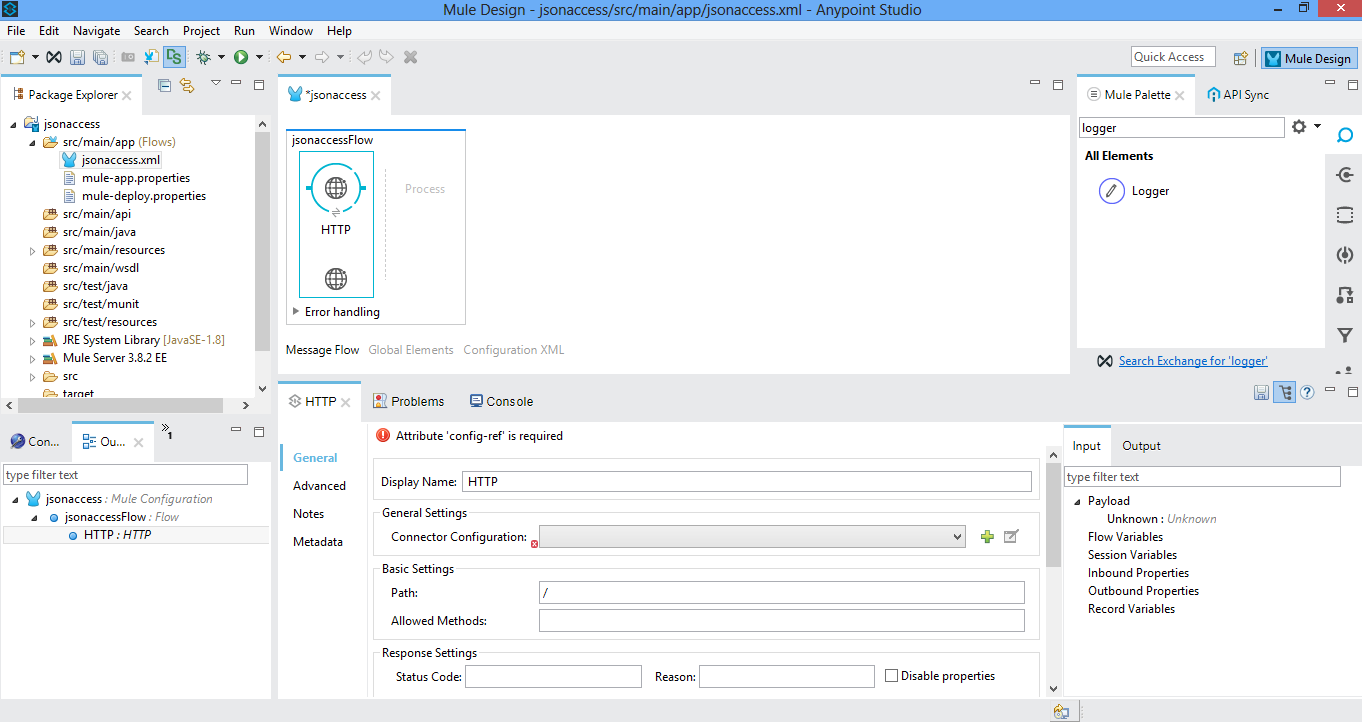Collapse the jsonaccess project node
This screenshot has width=1362, height=722.
[13, 124]
